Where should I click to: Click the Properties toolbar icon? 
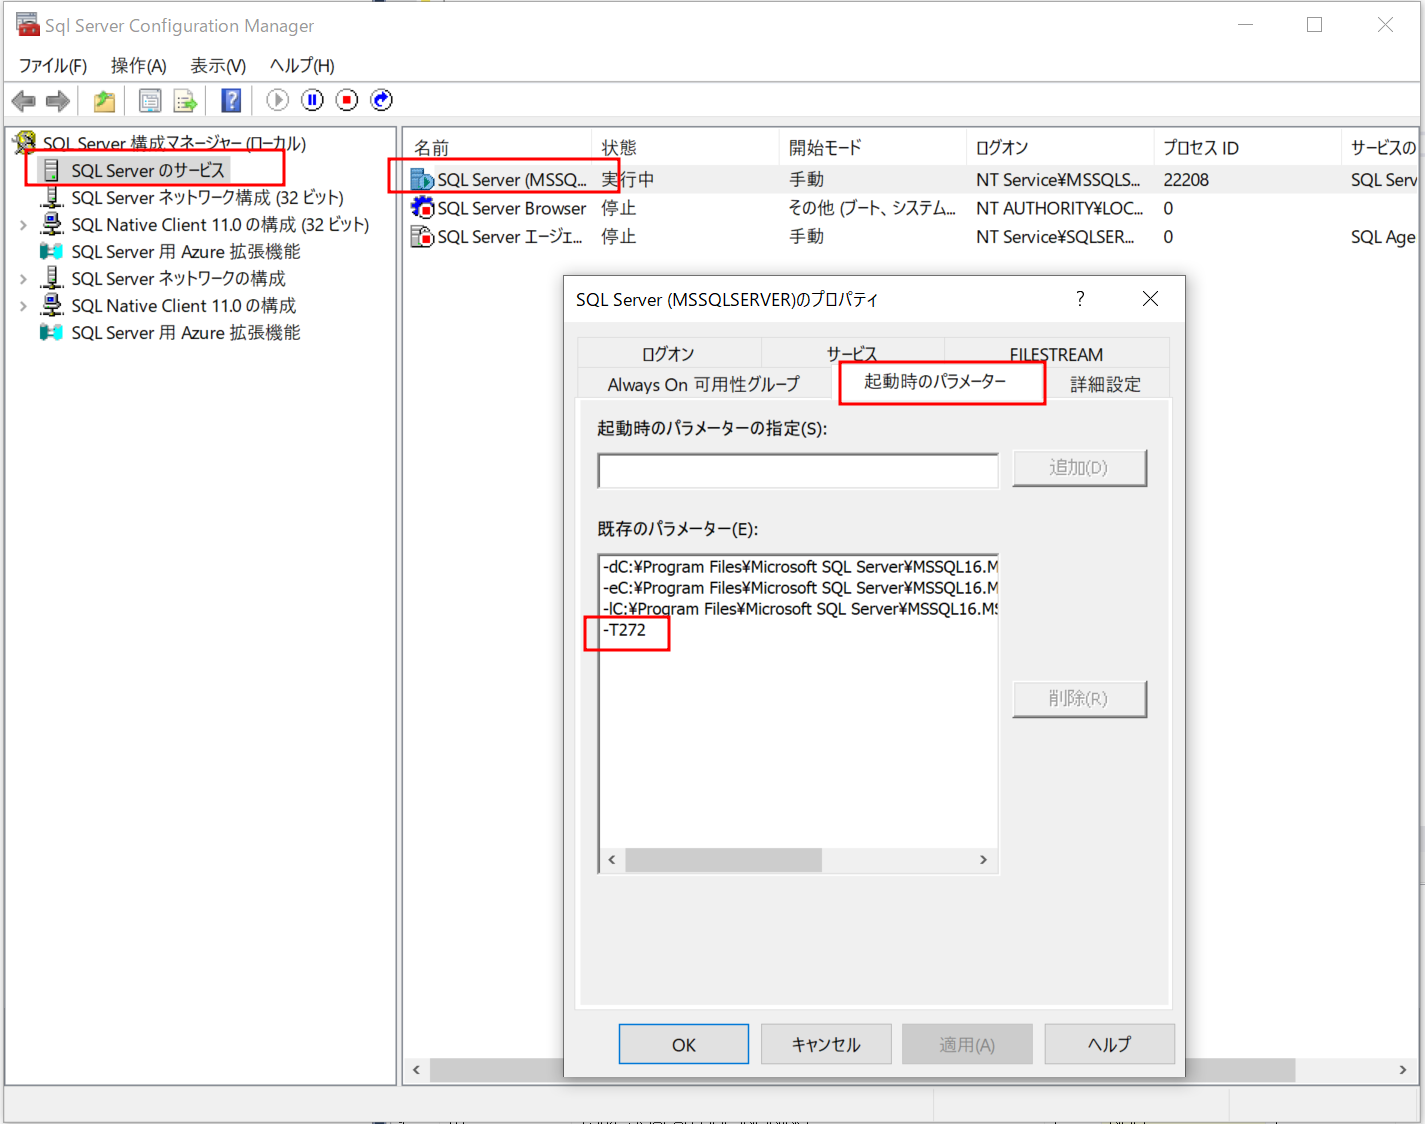150,101
